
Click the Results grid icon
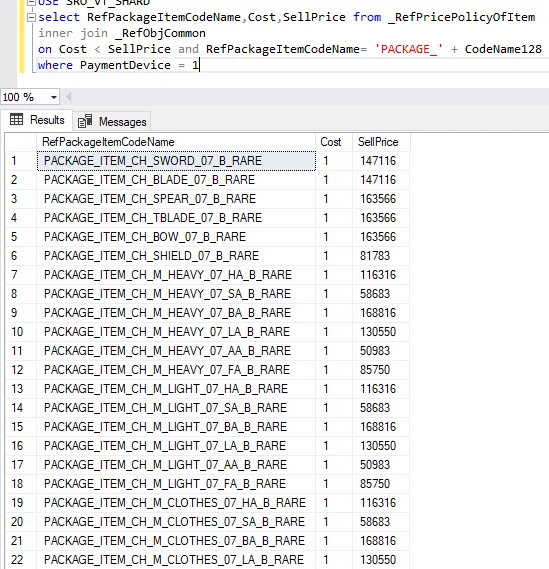[x=16, y=119]
